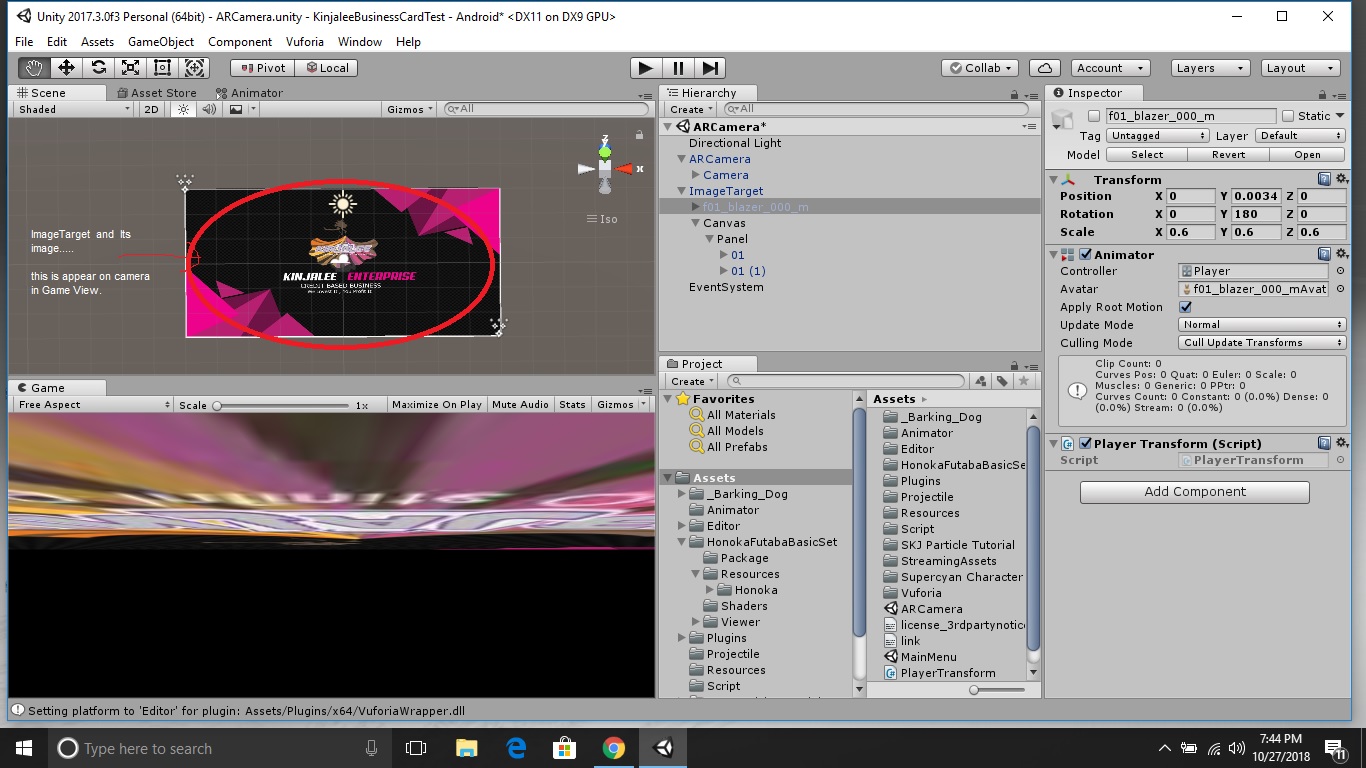Collapse the ImageTarget hierarchy entry

pos(680,190)
